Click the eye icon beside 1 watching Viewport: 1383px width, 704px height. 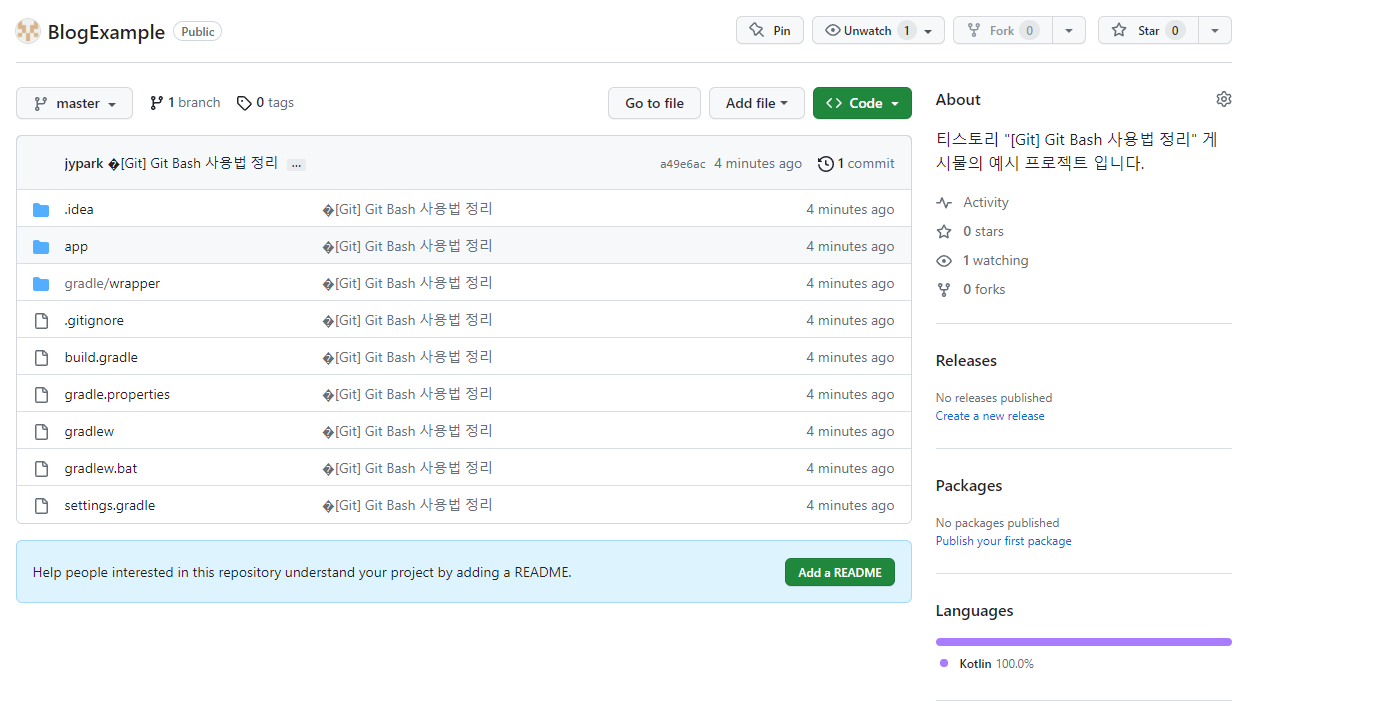(944, 261)
